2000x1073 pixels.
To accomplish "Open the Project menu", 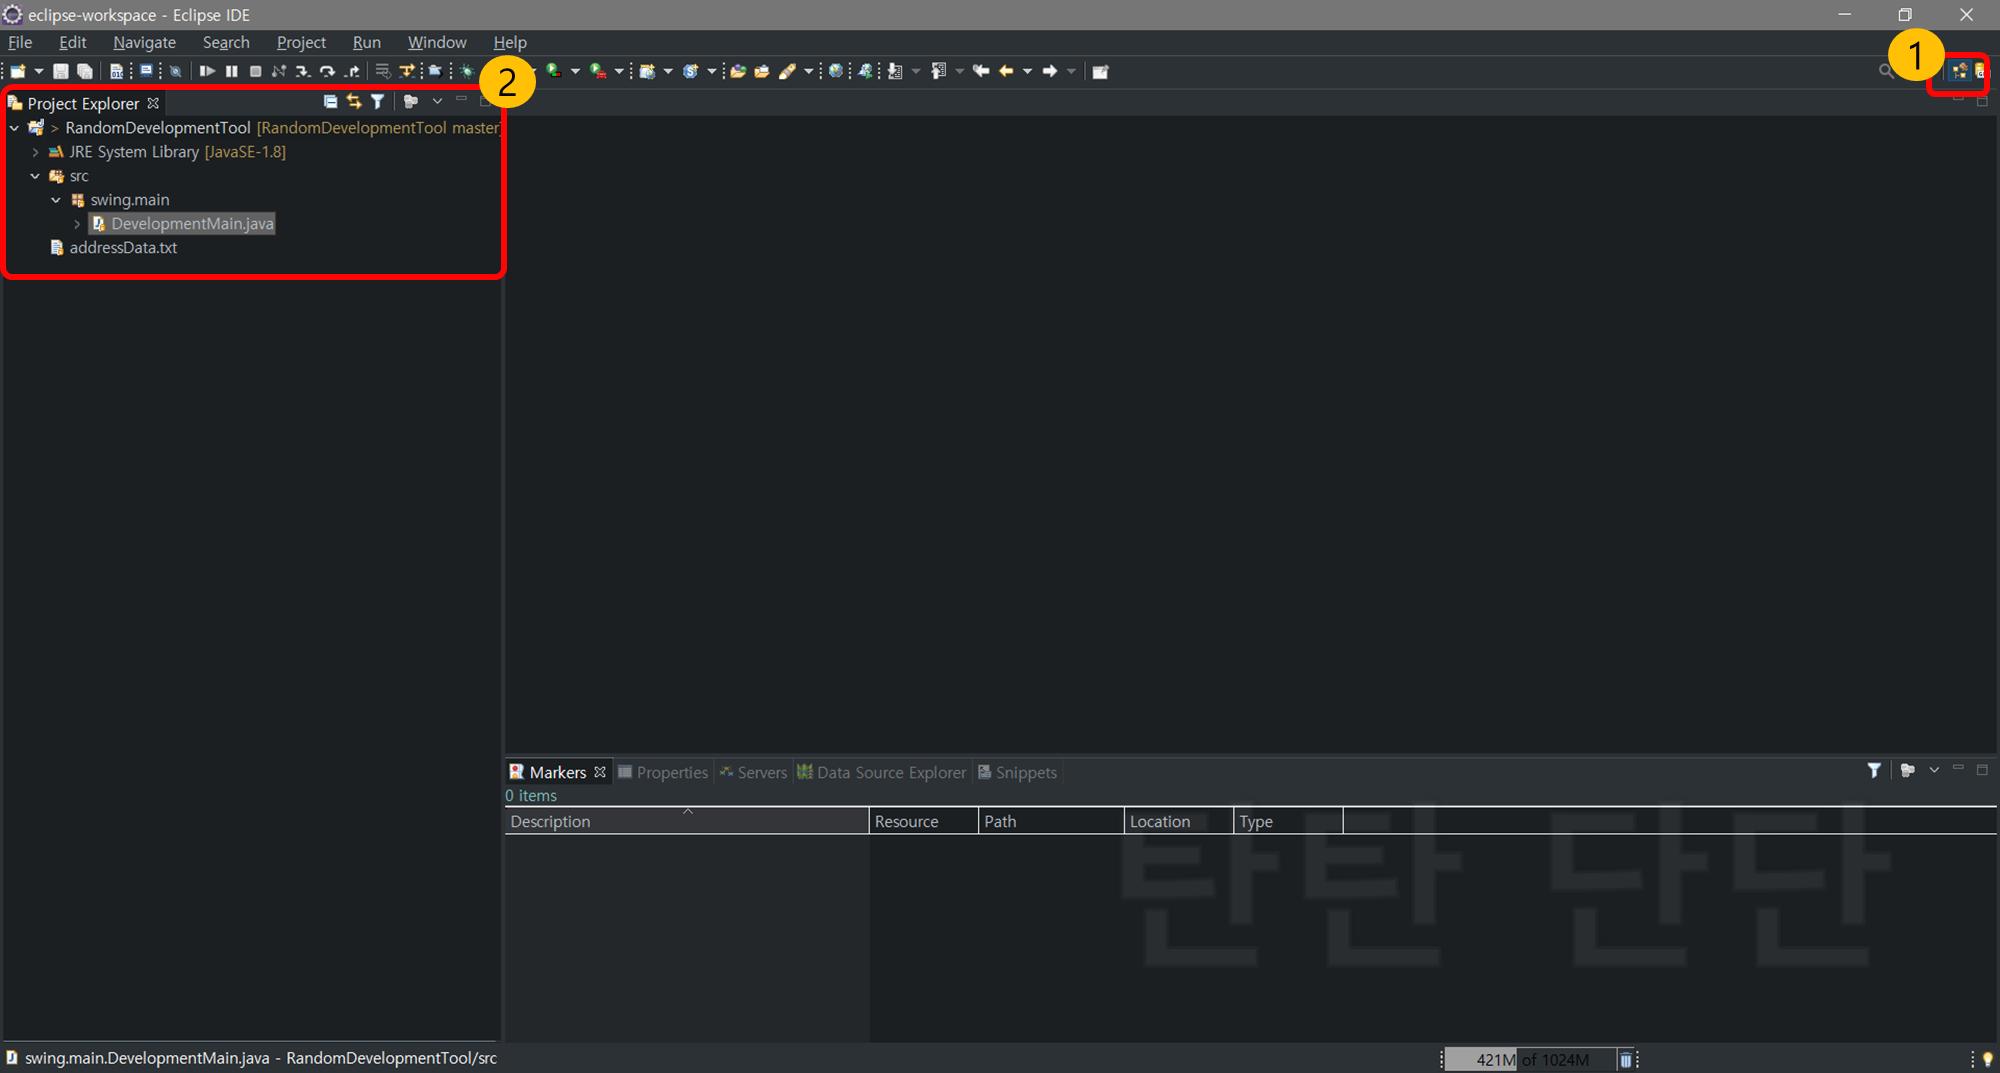I will (301, 42).
